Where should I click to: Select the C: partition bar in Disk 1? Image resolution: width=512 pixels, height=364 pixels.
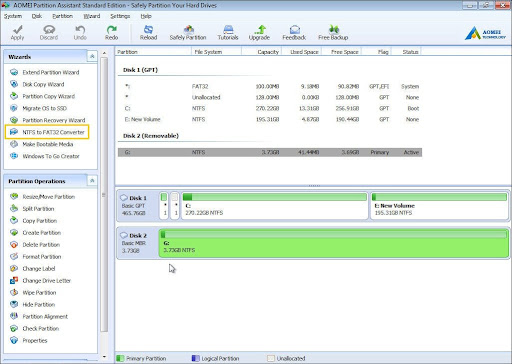tap(275, 206)
